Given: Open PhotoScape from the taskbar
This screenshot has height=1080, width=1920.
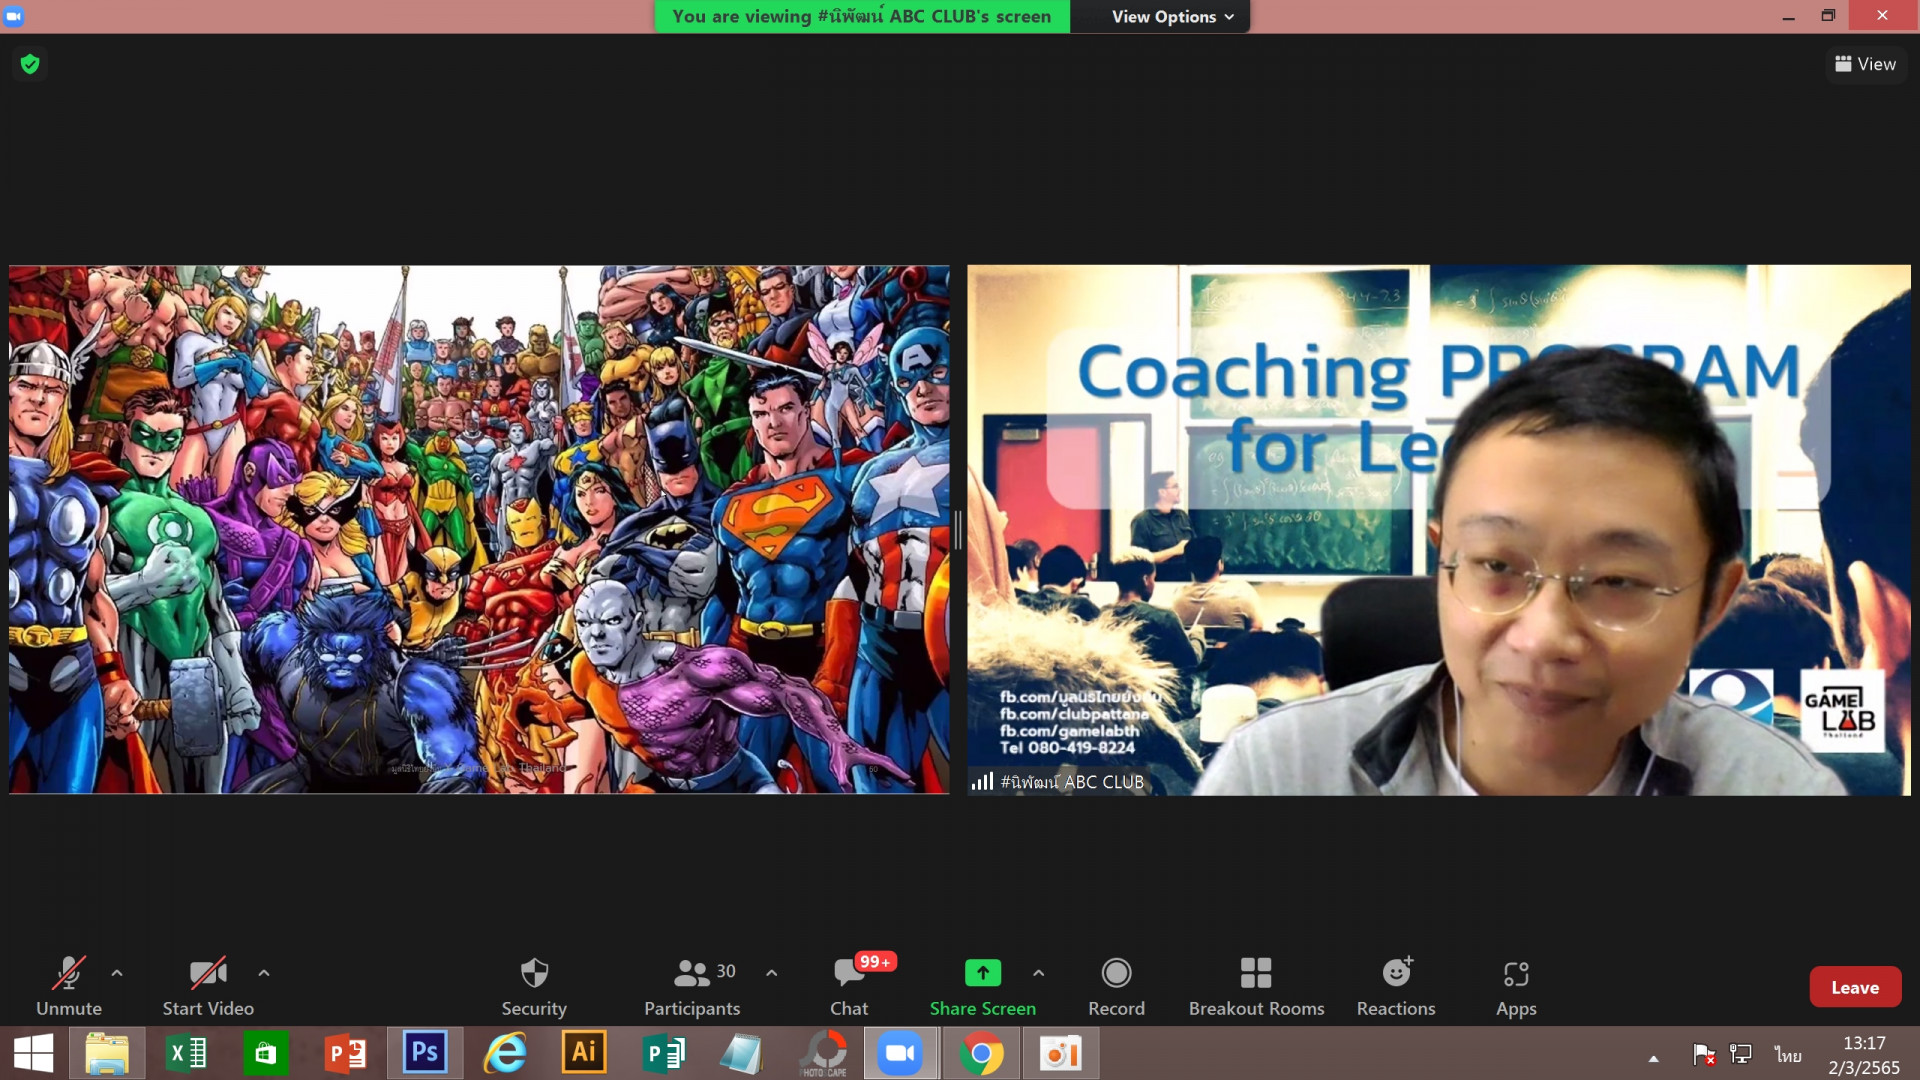Looking at the screenshot, I should tap(824, 1053).
